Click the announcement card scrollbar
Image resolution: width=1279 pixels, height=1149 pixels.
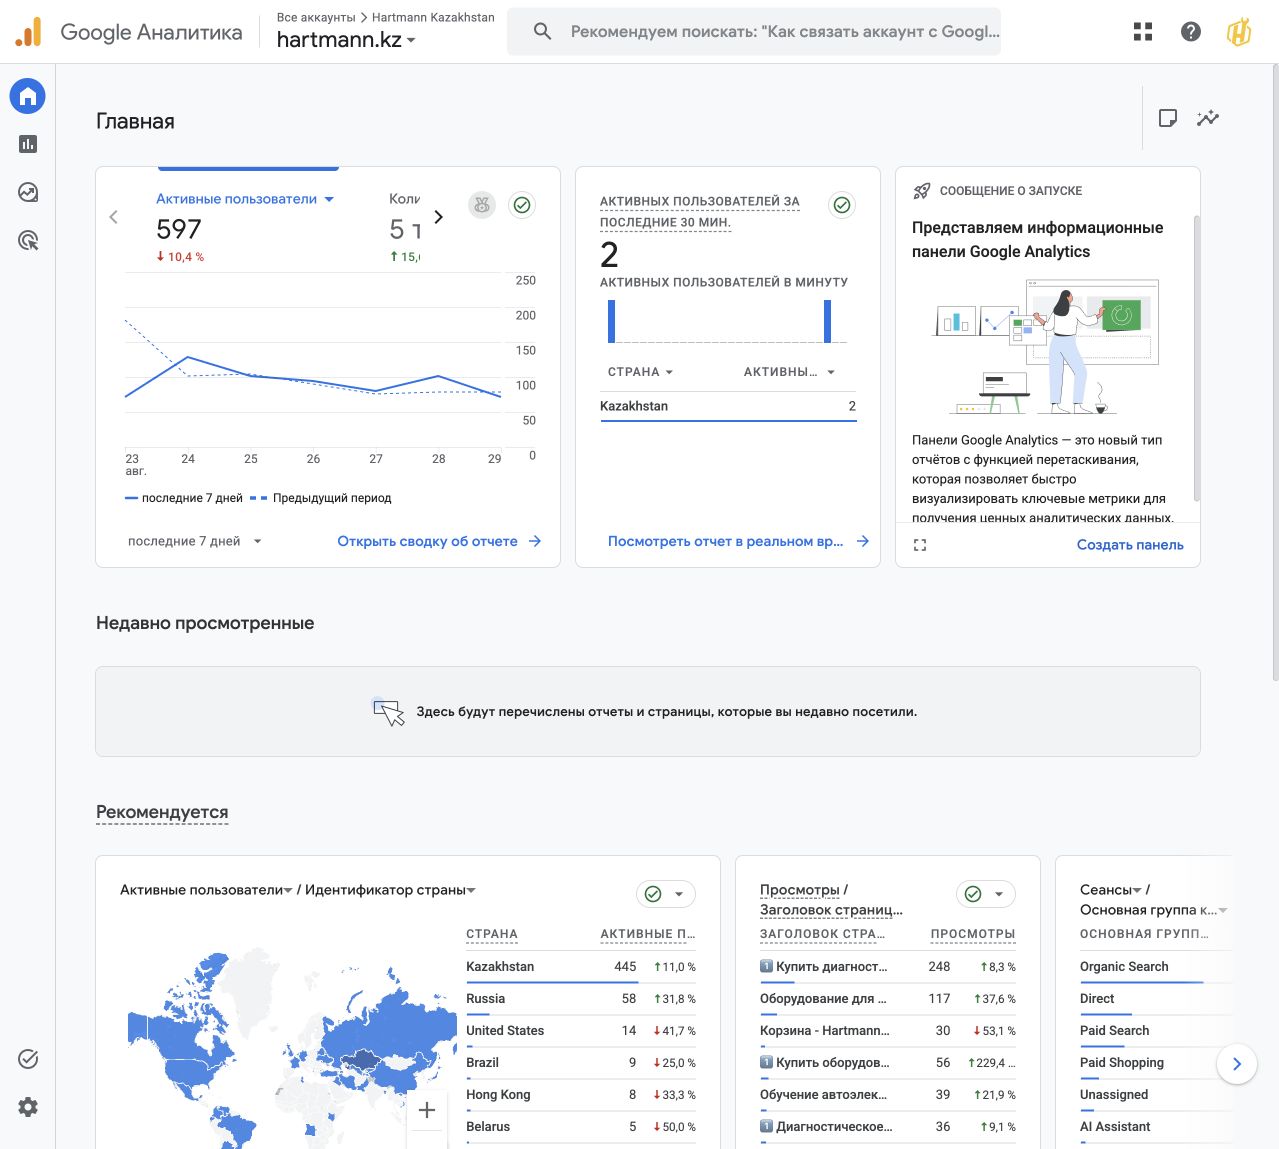[x=1196, y=358]
